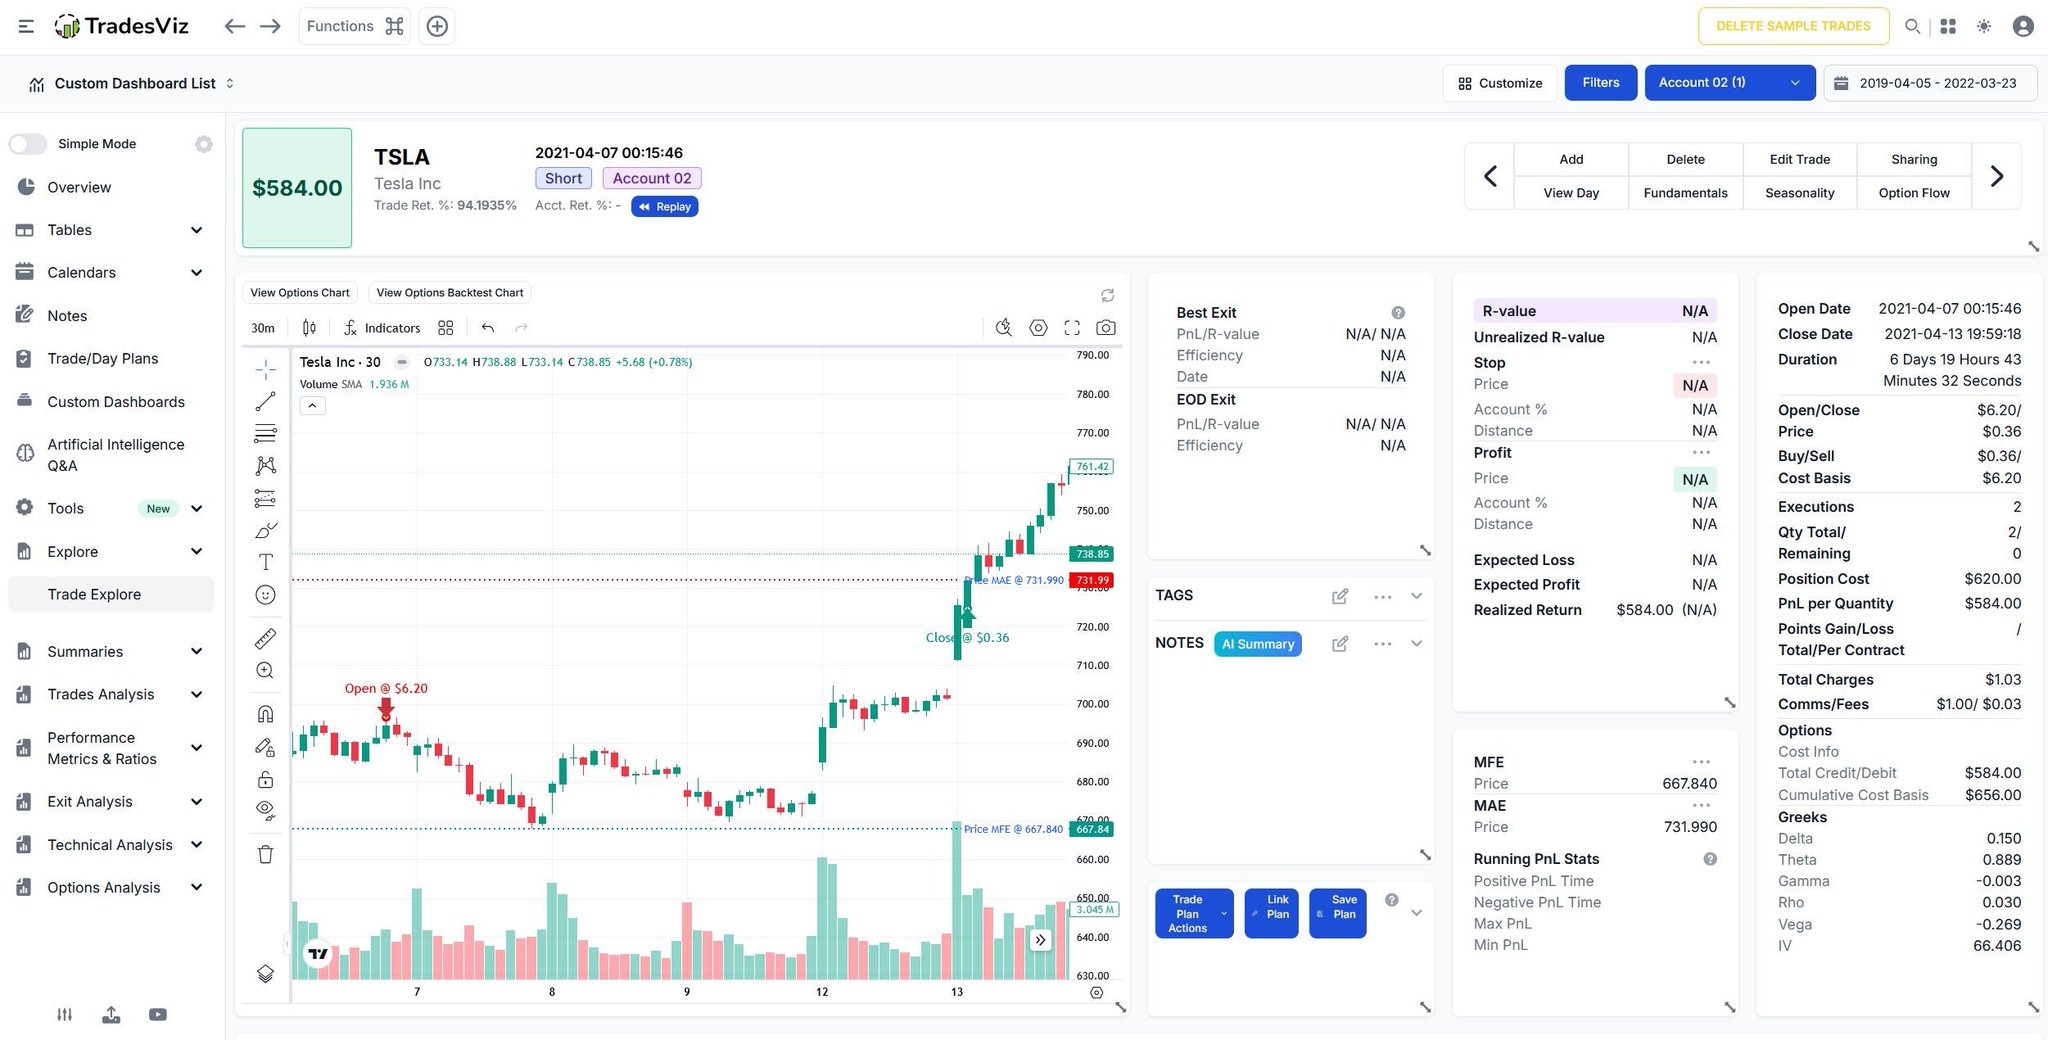The image size is (2048, 1040).
Task: Click the DELETE SAMPLE TRADES button
Action: (1793, 26)
